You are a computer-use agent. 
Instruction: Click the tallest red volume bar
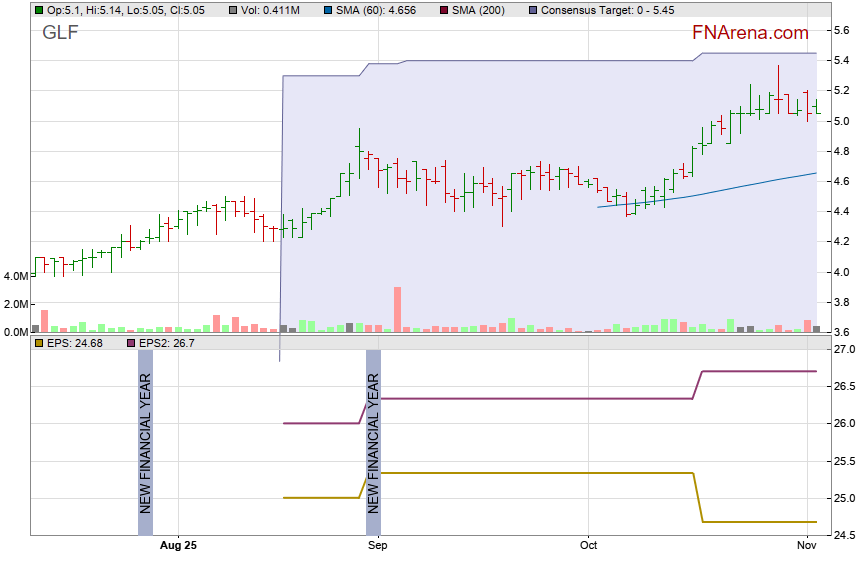click(x=397, y=309)
